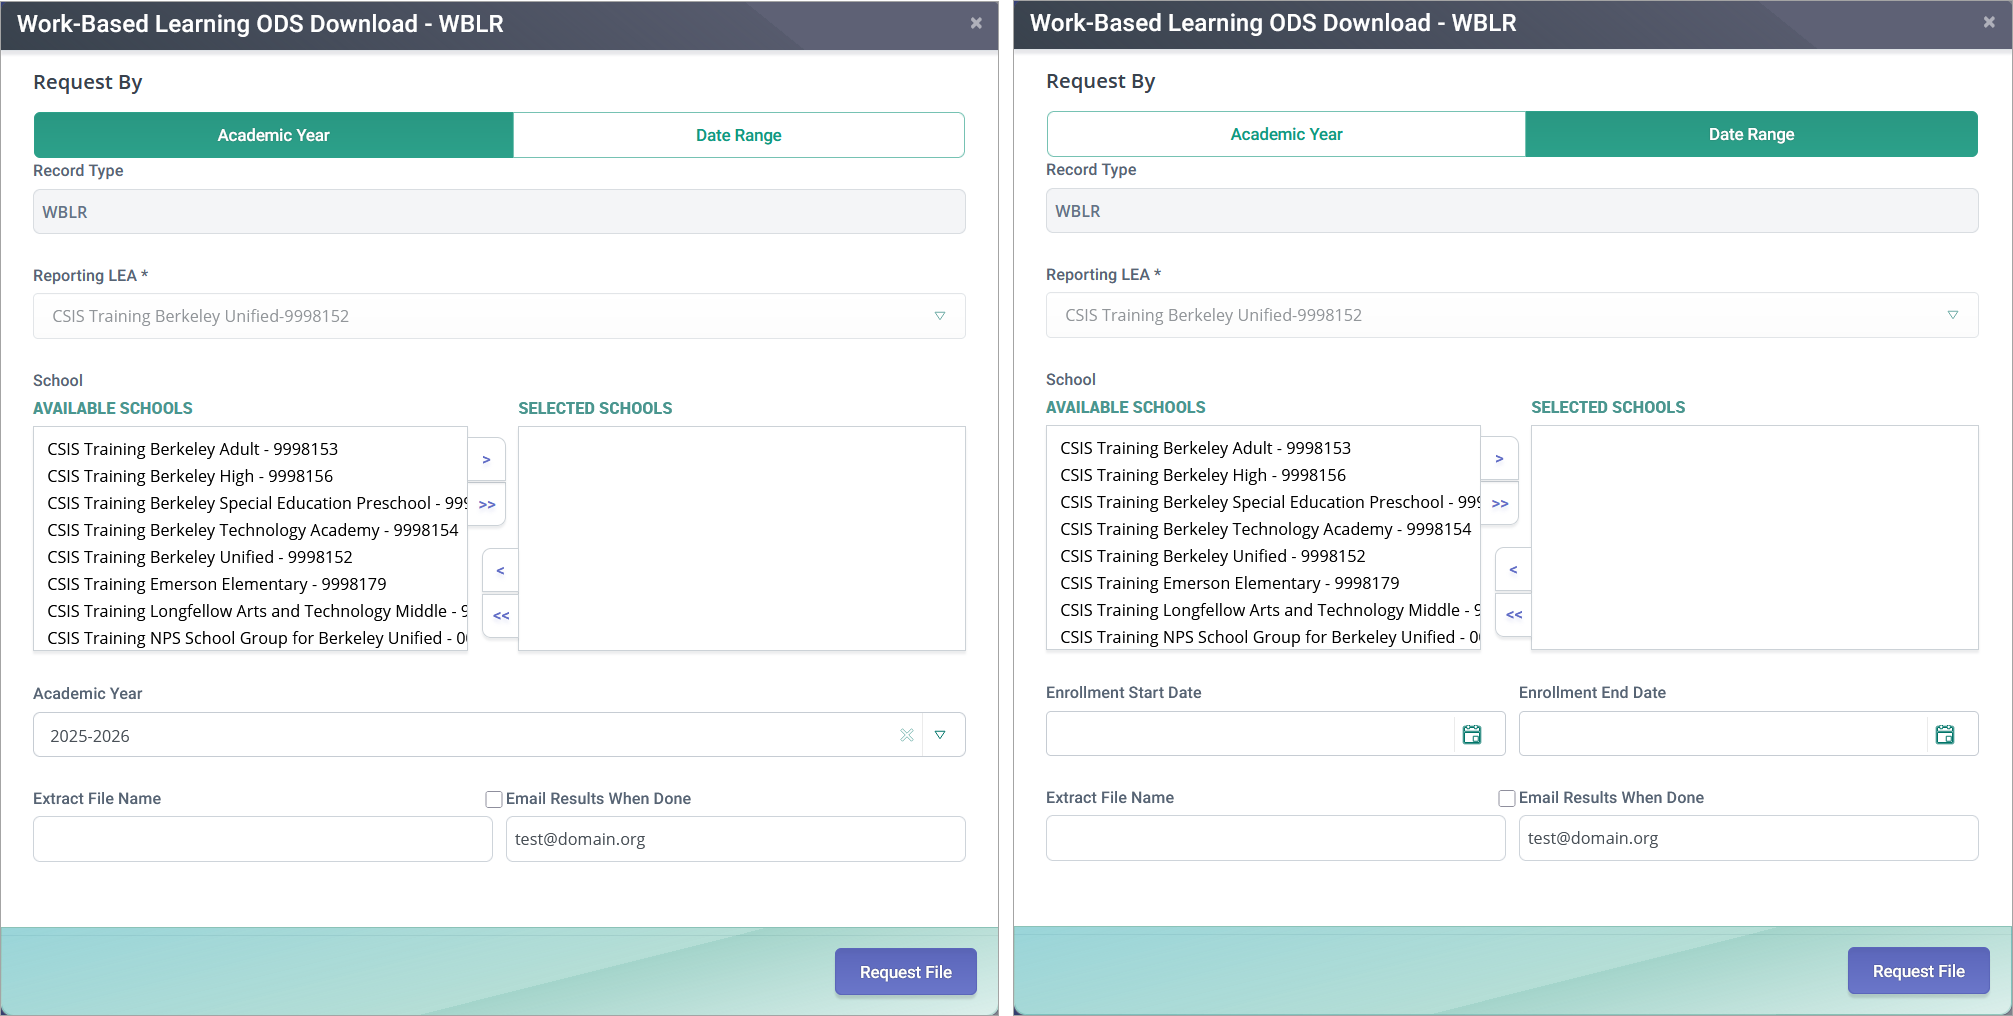Viewport: 2013px width, 1016px height.
Task: Click Request File on left dialog
Action: click(x=905, y=971)
